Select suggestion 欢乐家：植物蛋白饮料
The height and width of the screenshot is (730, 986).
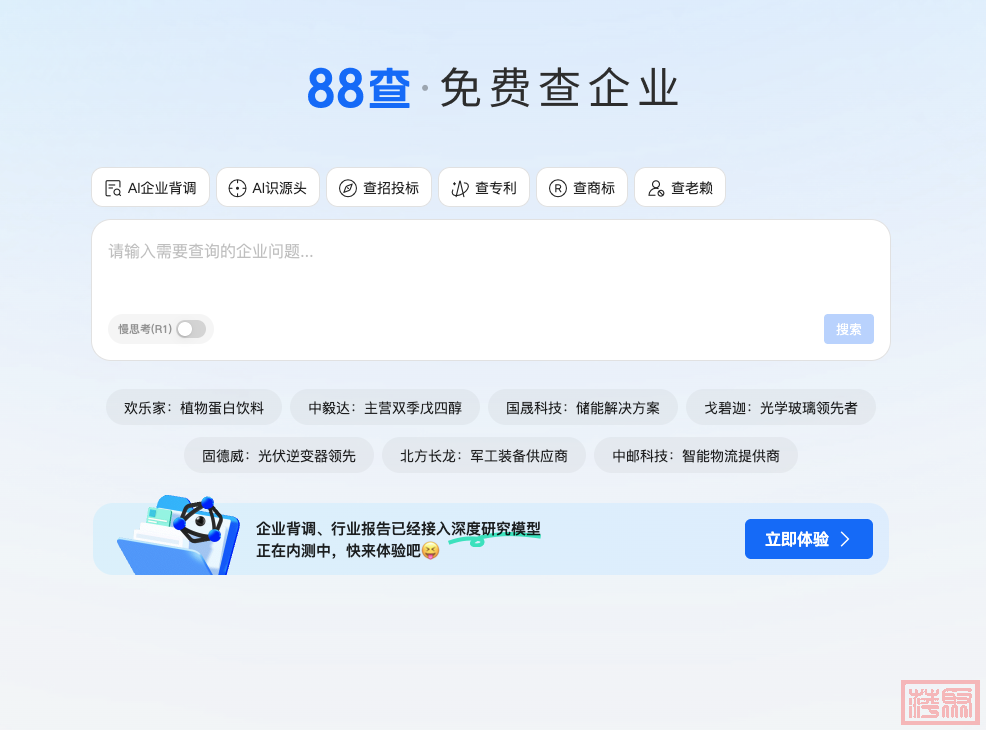194,408
